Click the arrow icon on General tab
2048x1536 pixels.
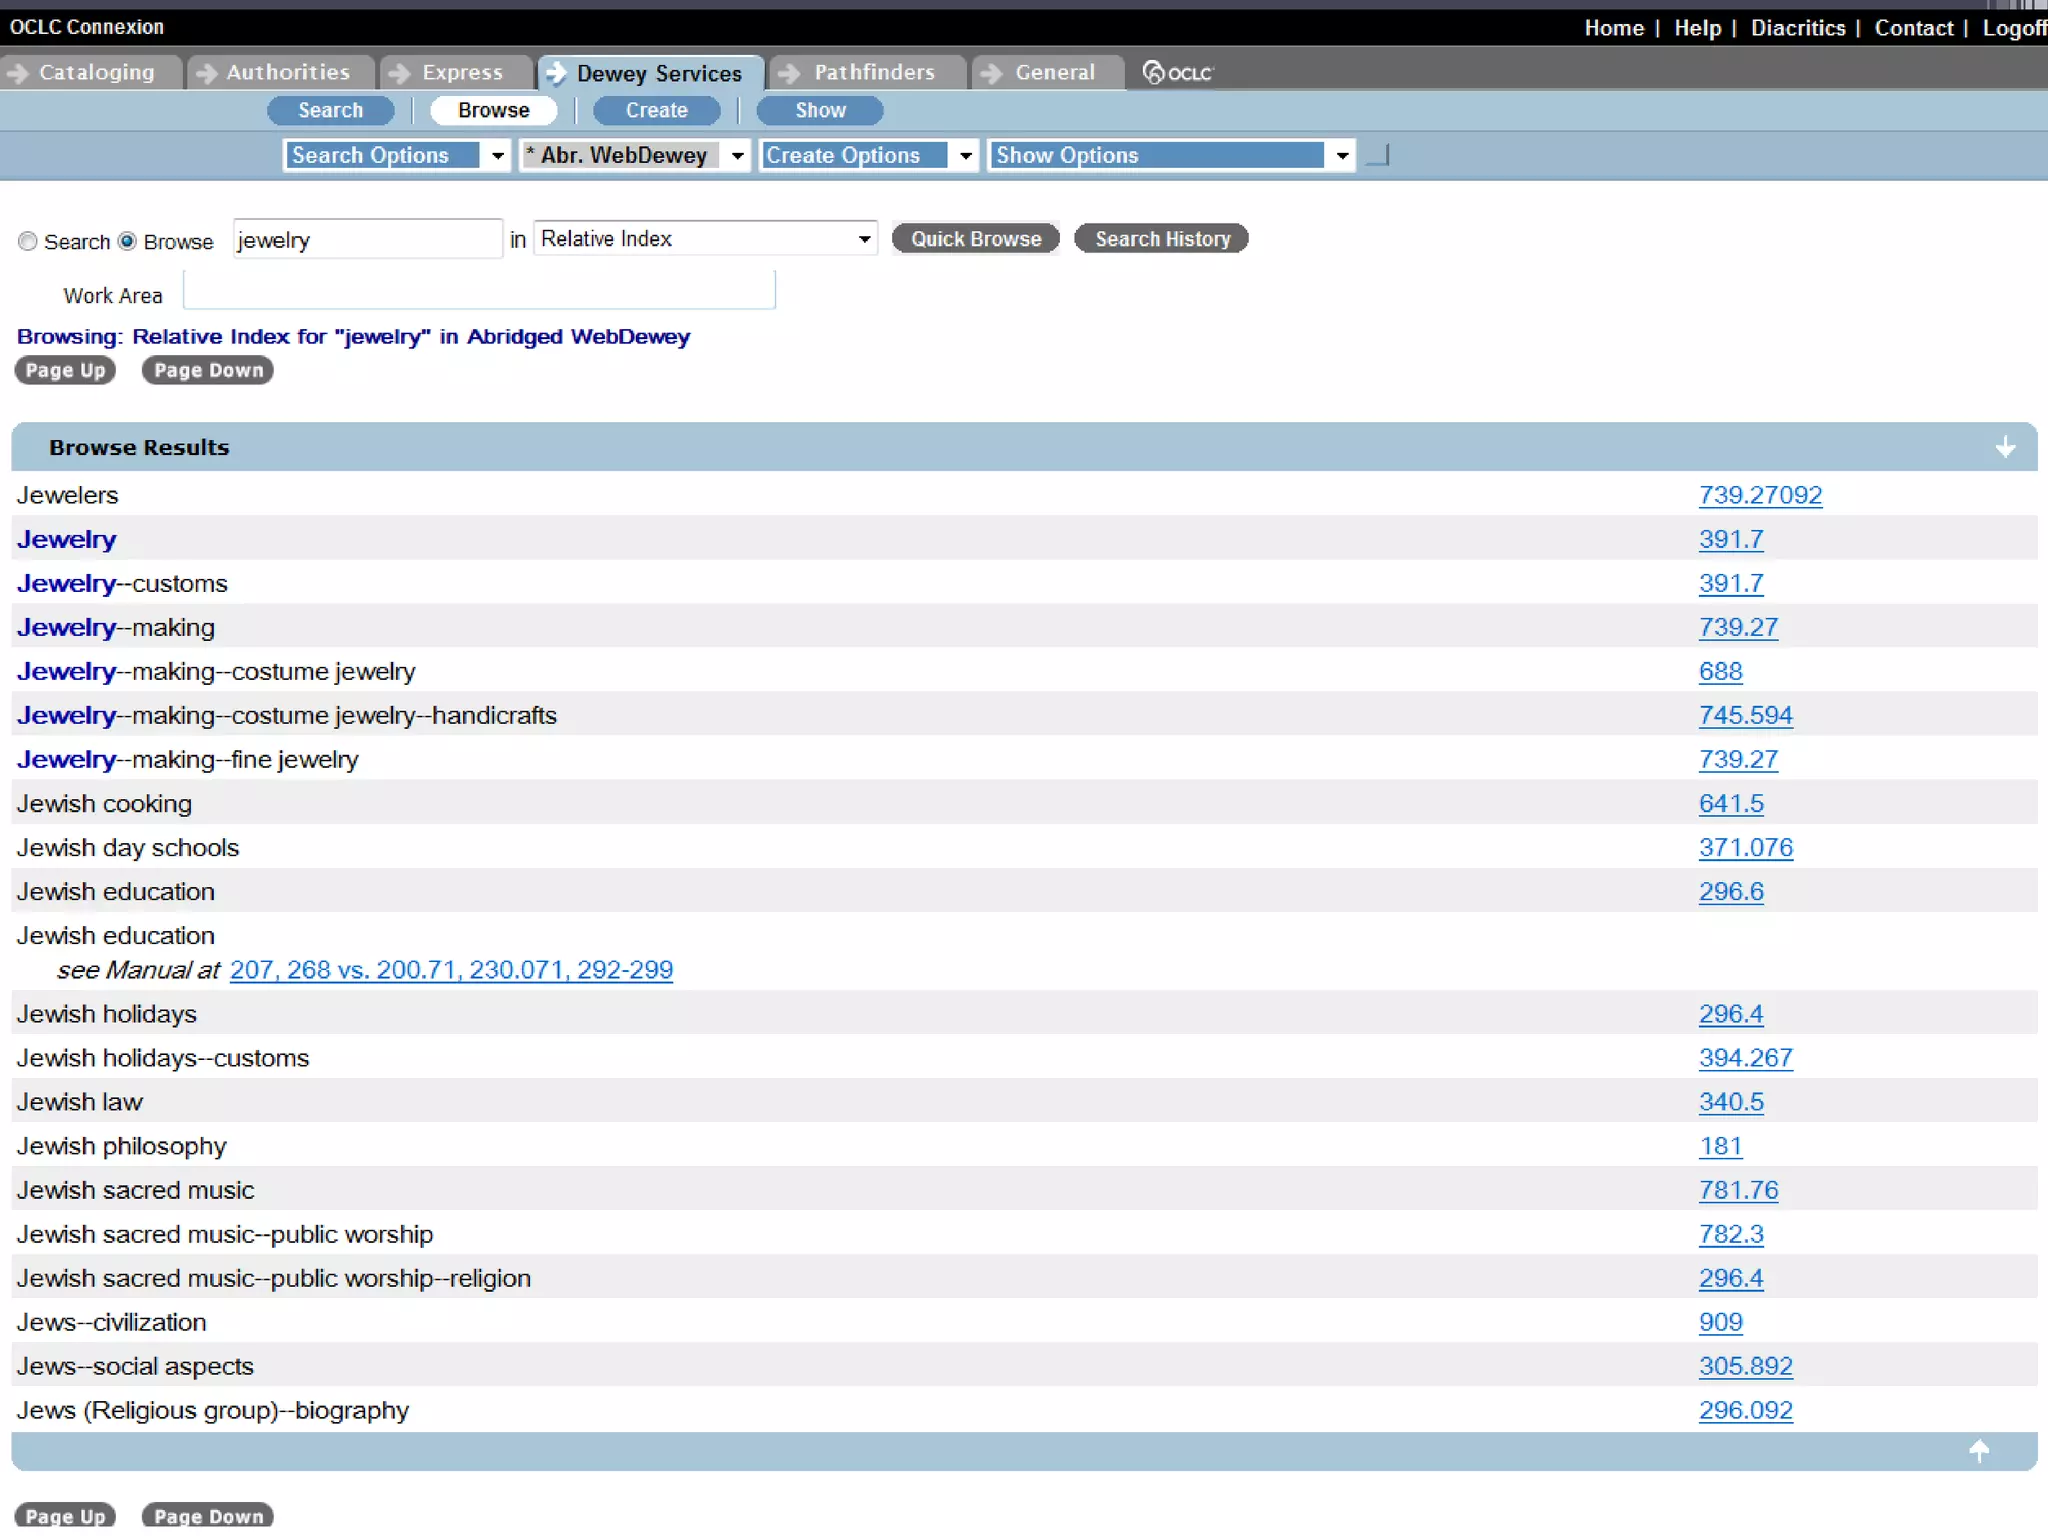point(991,72)
